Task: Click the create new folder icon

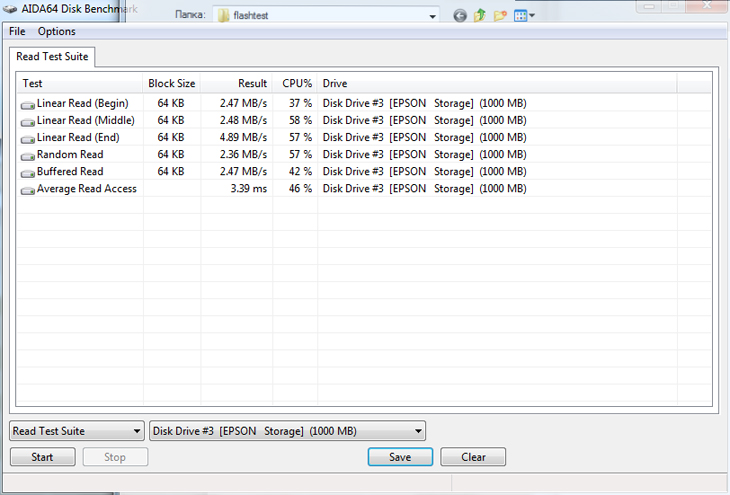Action: [x=500, y=15]
